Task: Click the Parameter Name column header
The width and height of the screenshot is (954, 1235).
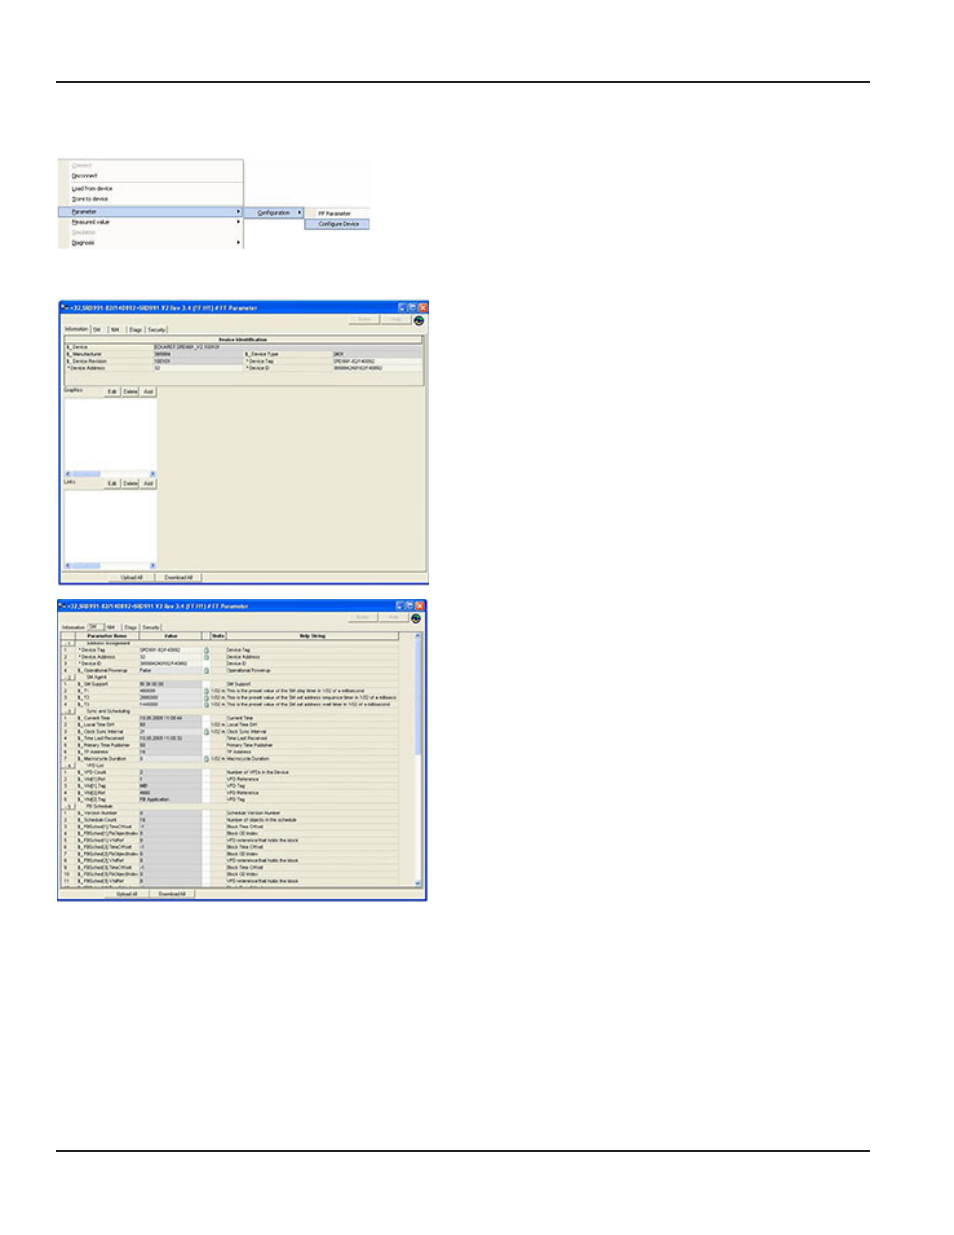Action: pyautogui.click(x=107, y=636)
